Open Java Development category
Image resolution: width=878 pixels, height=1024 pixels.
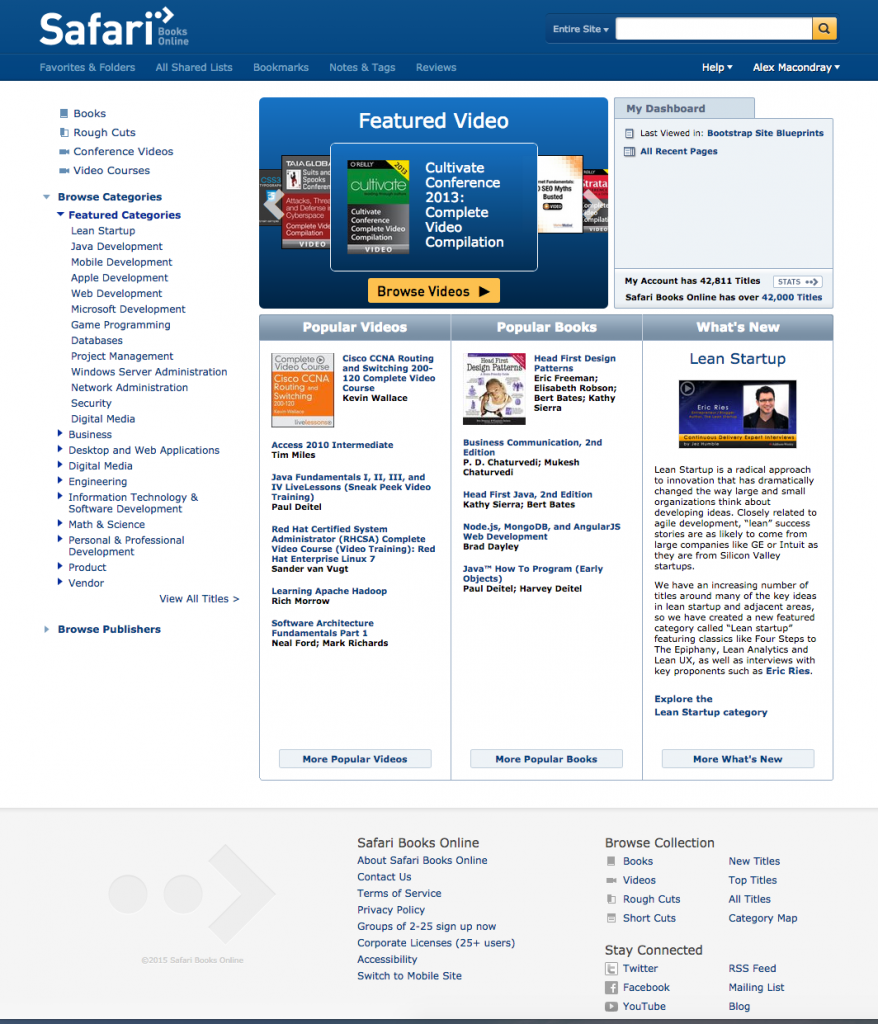point(117,246)
